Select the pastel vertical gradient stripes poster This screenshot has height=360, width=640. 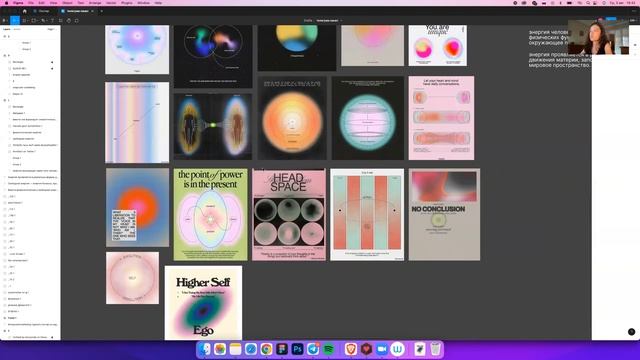137,122
